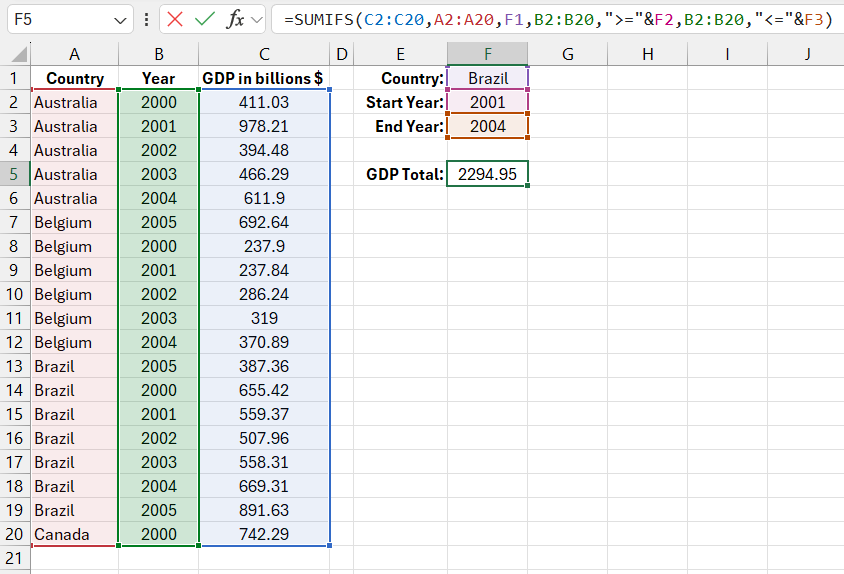
Task: Click year 2005 in row 19
Action: click(x=158, y=510)
